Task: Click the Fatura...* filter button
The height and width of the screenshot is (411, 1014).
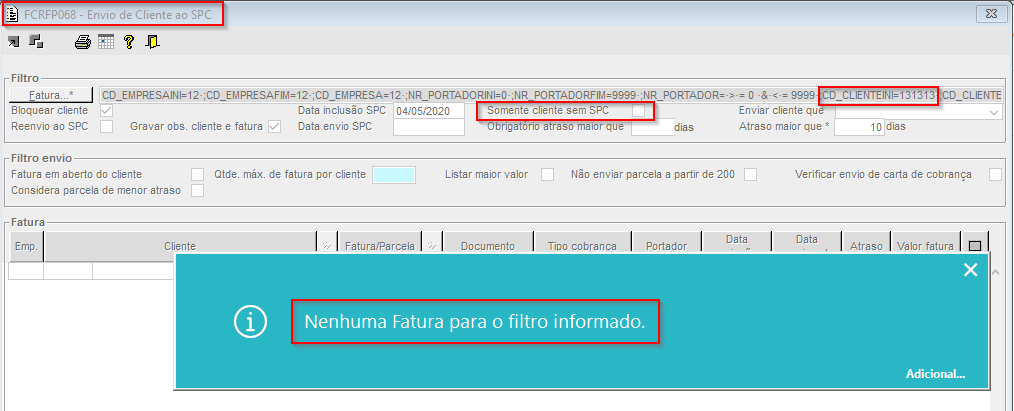Action: click(52, 95)
